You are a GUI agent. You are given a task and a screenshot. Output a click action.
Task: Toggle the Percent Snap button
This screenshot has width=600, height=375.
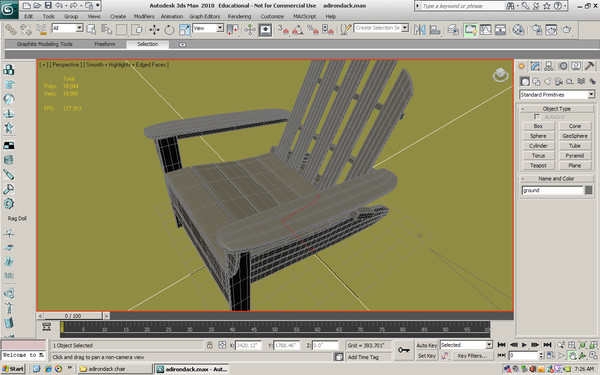tap(313, 30)
